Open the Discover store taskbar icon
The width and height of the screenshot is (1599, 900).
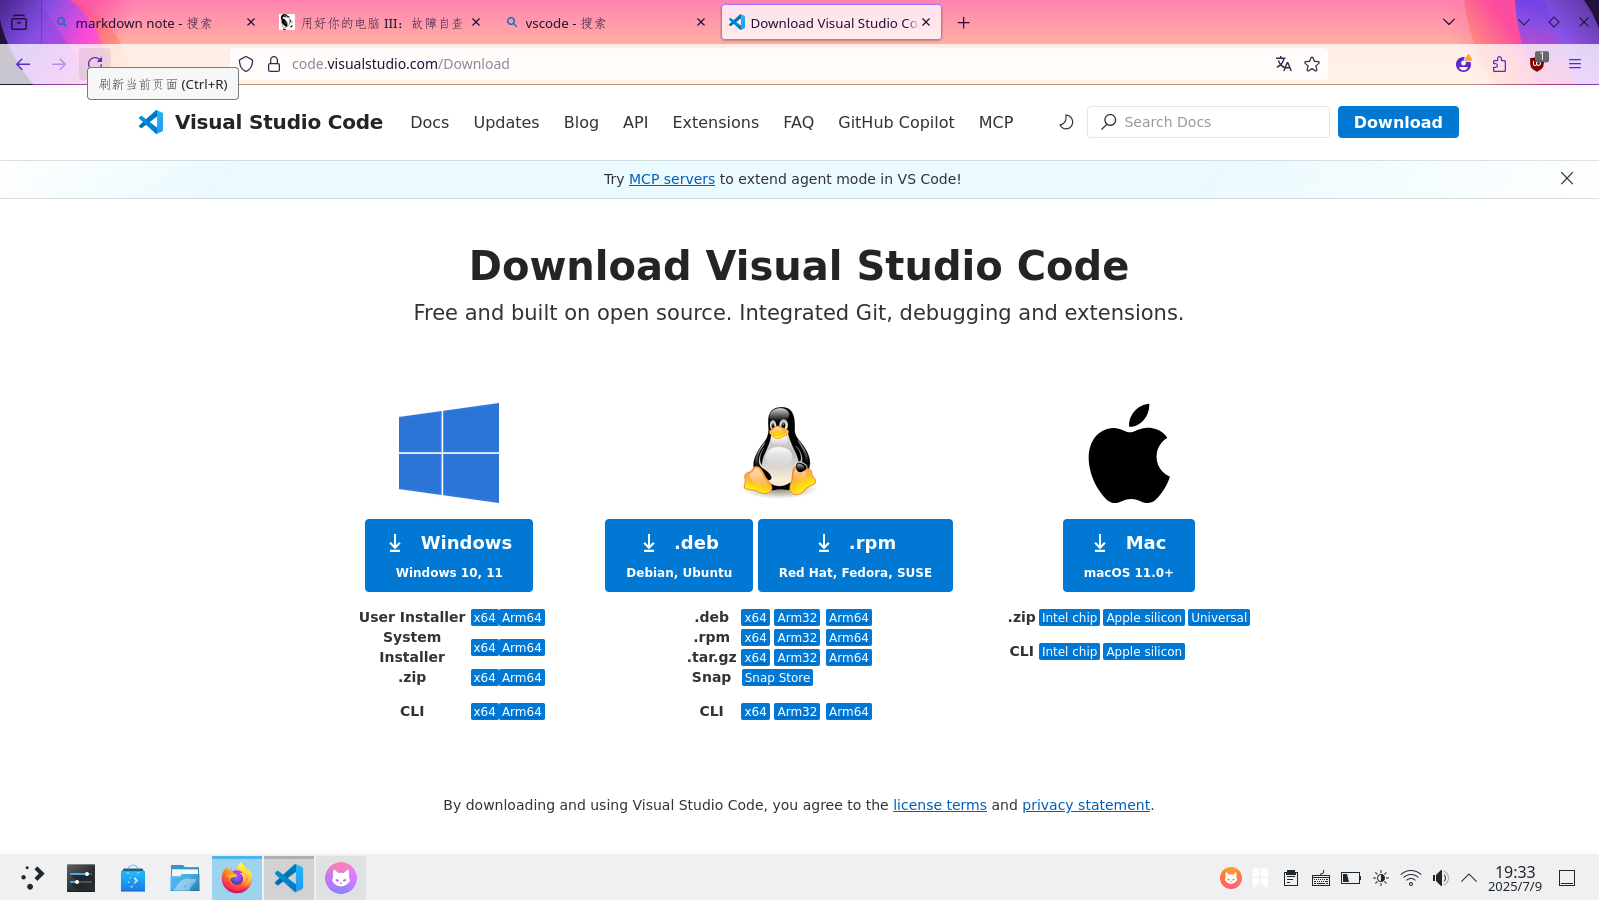[133, 878]
